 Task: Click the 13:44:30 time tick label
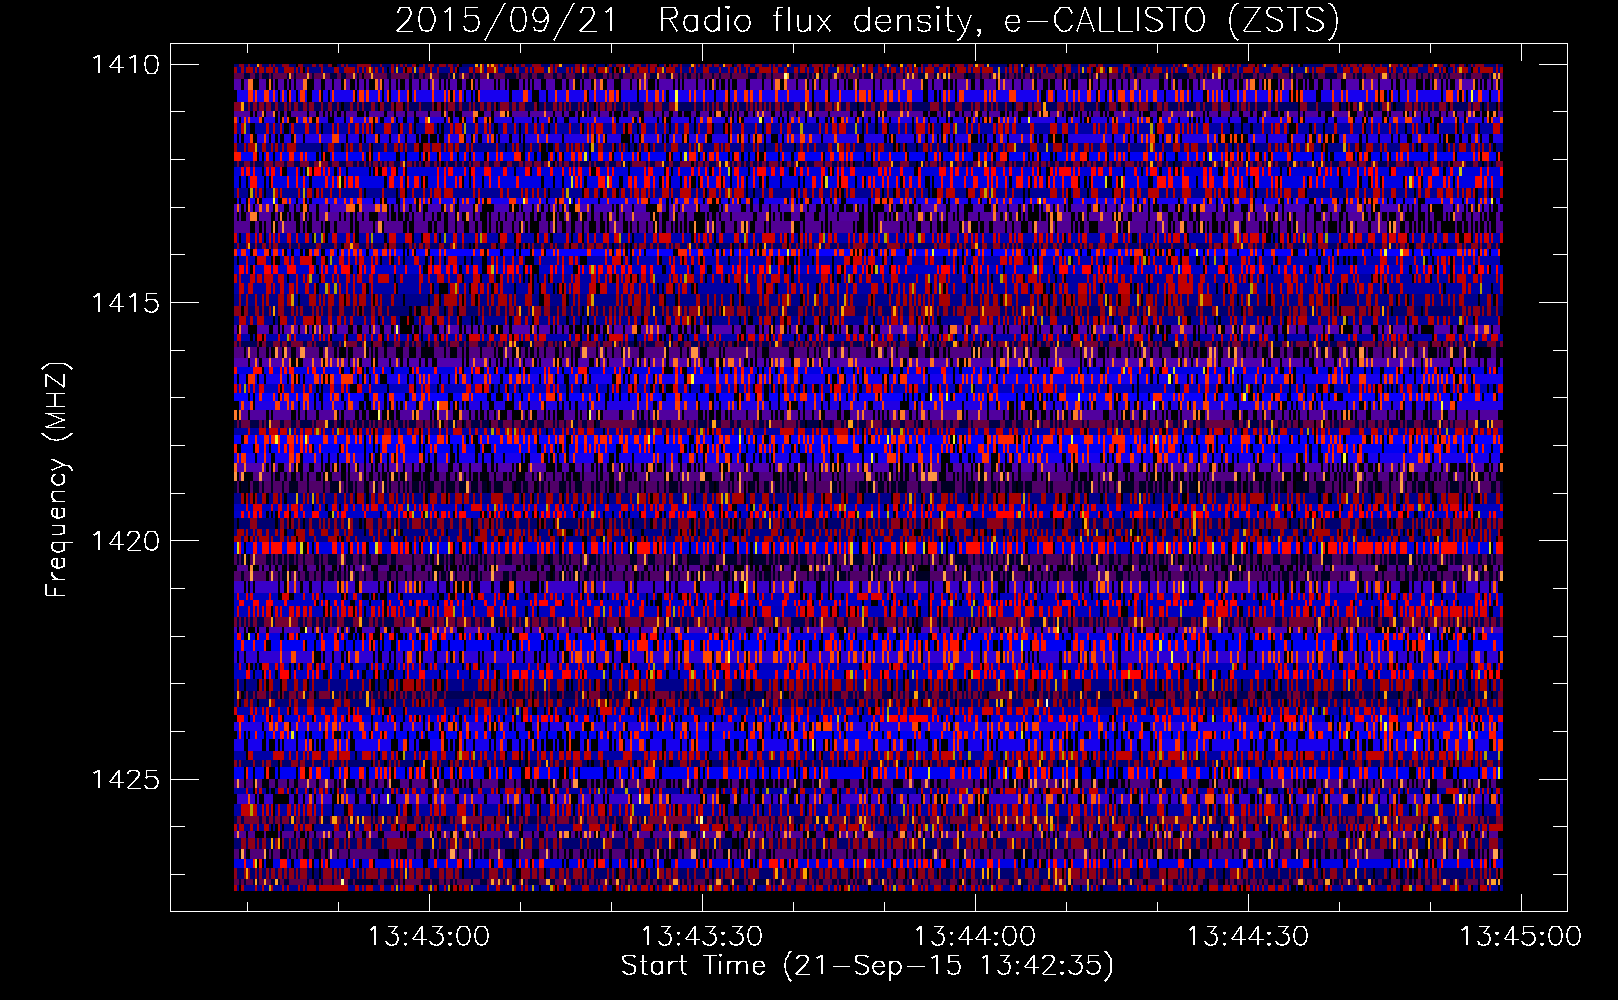(x=1247, y=937)
